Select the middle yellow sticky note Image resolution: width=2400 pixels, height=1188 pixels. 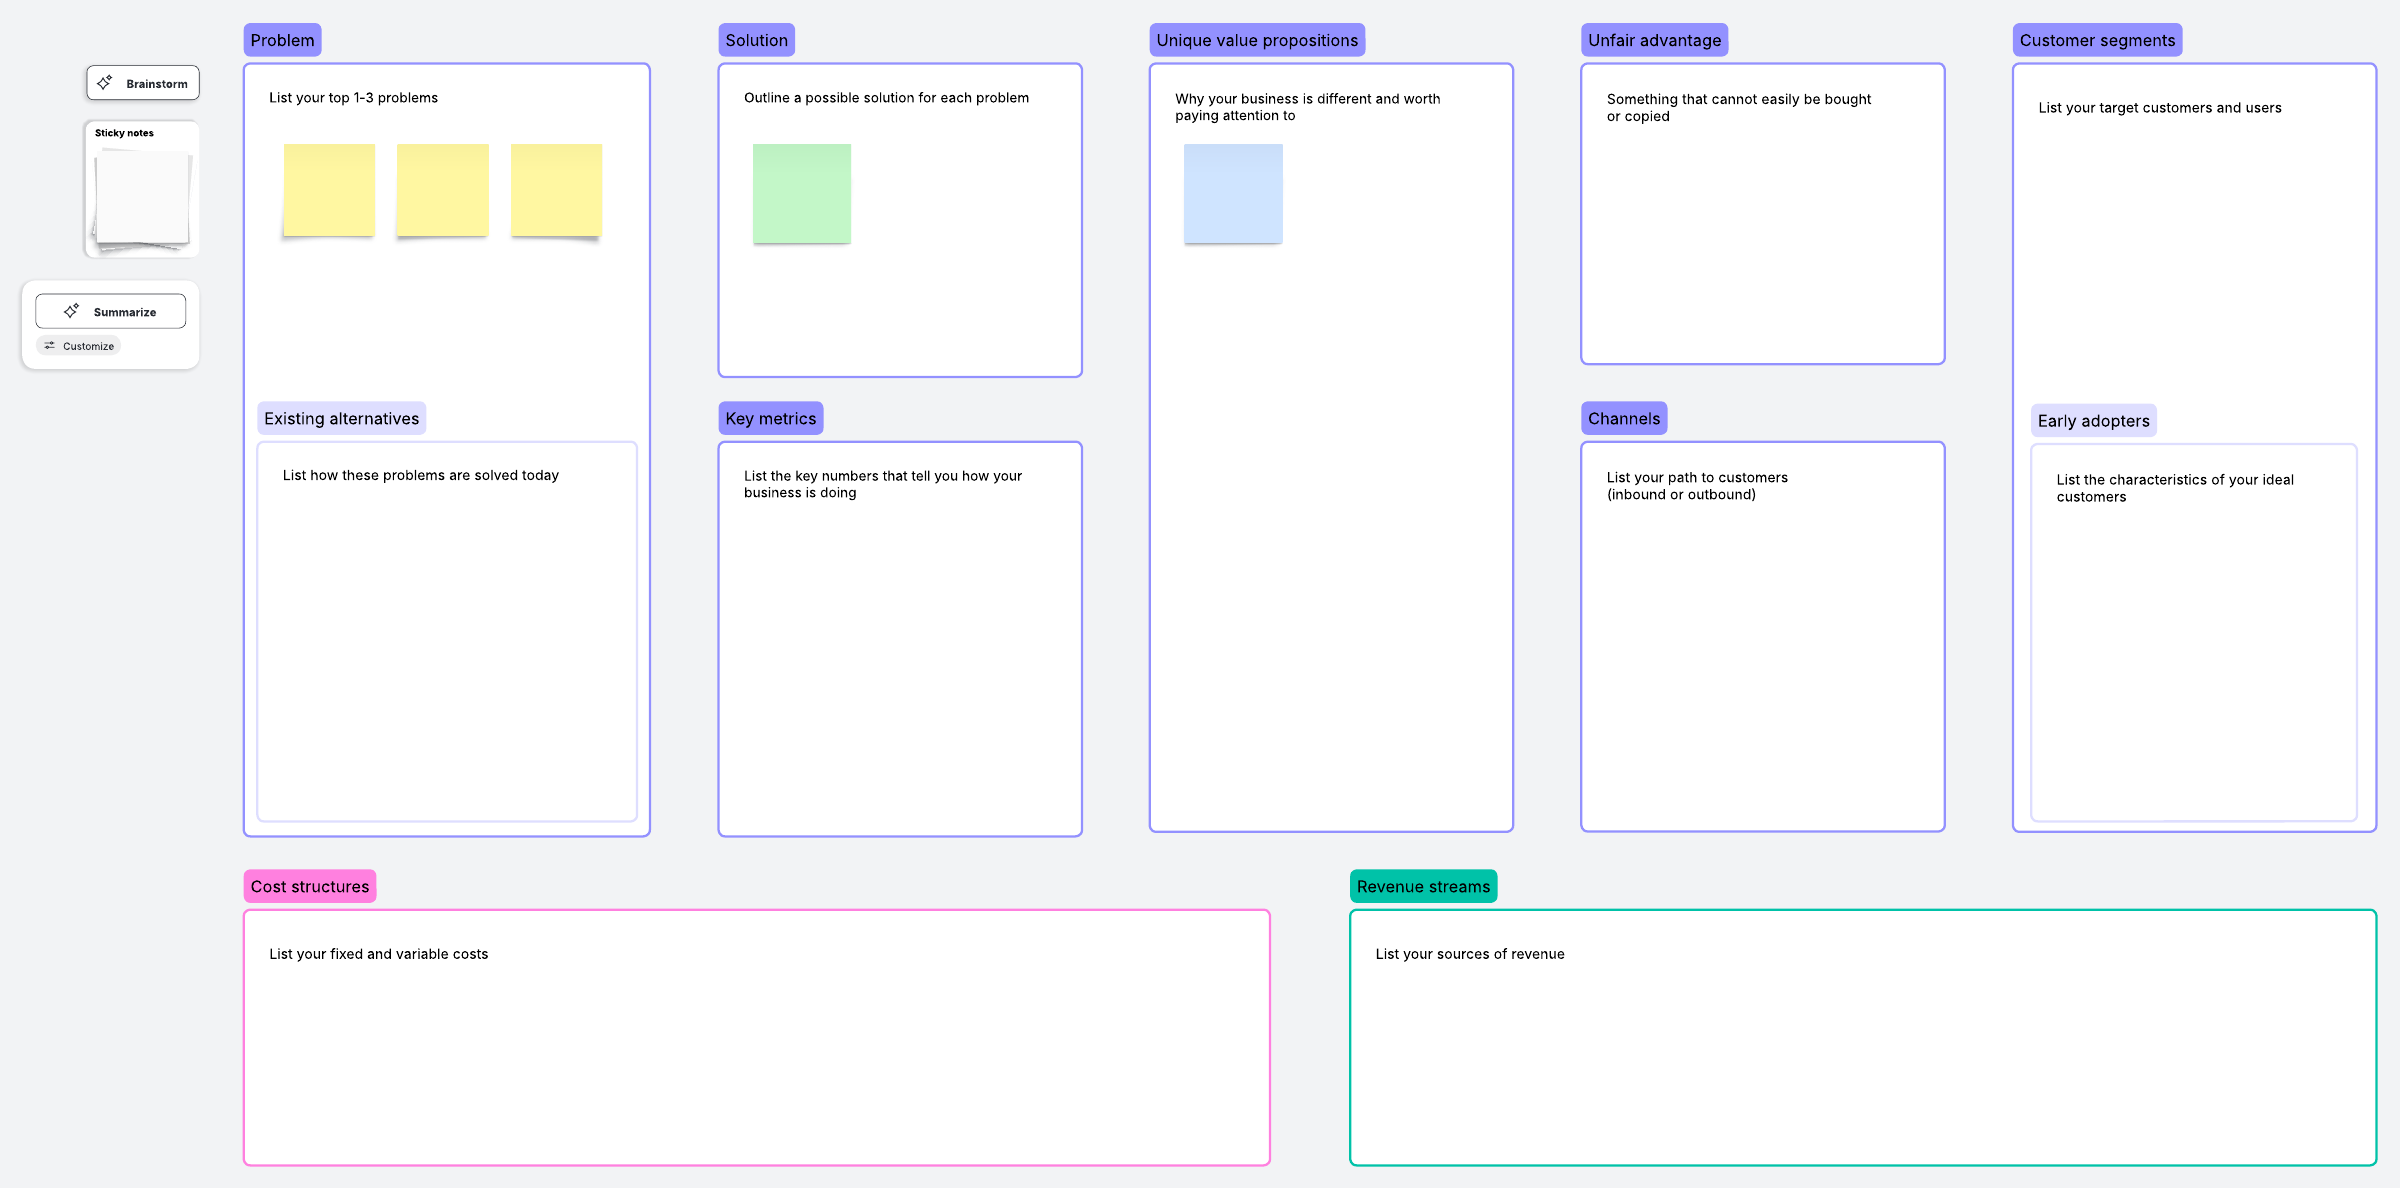pos(442,190)
